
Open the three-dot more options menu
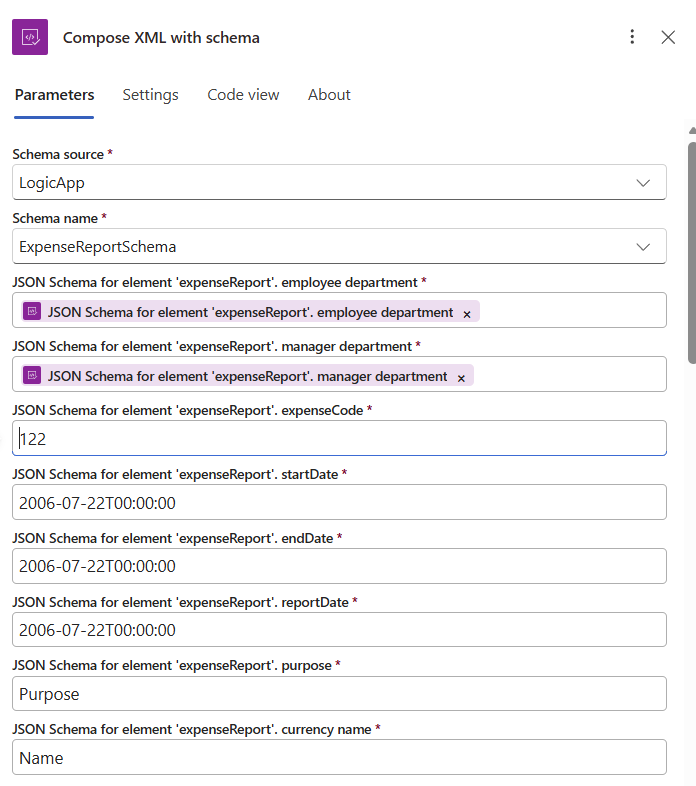632,37
